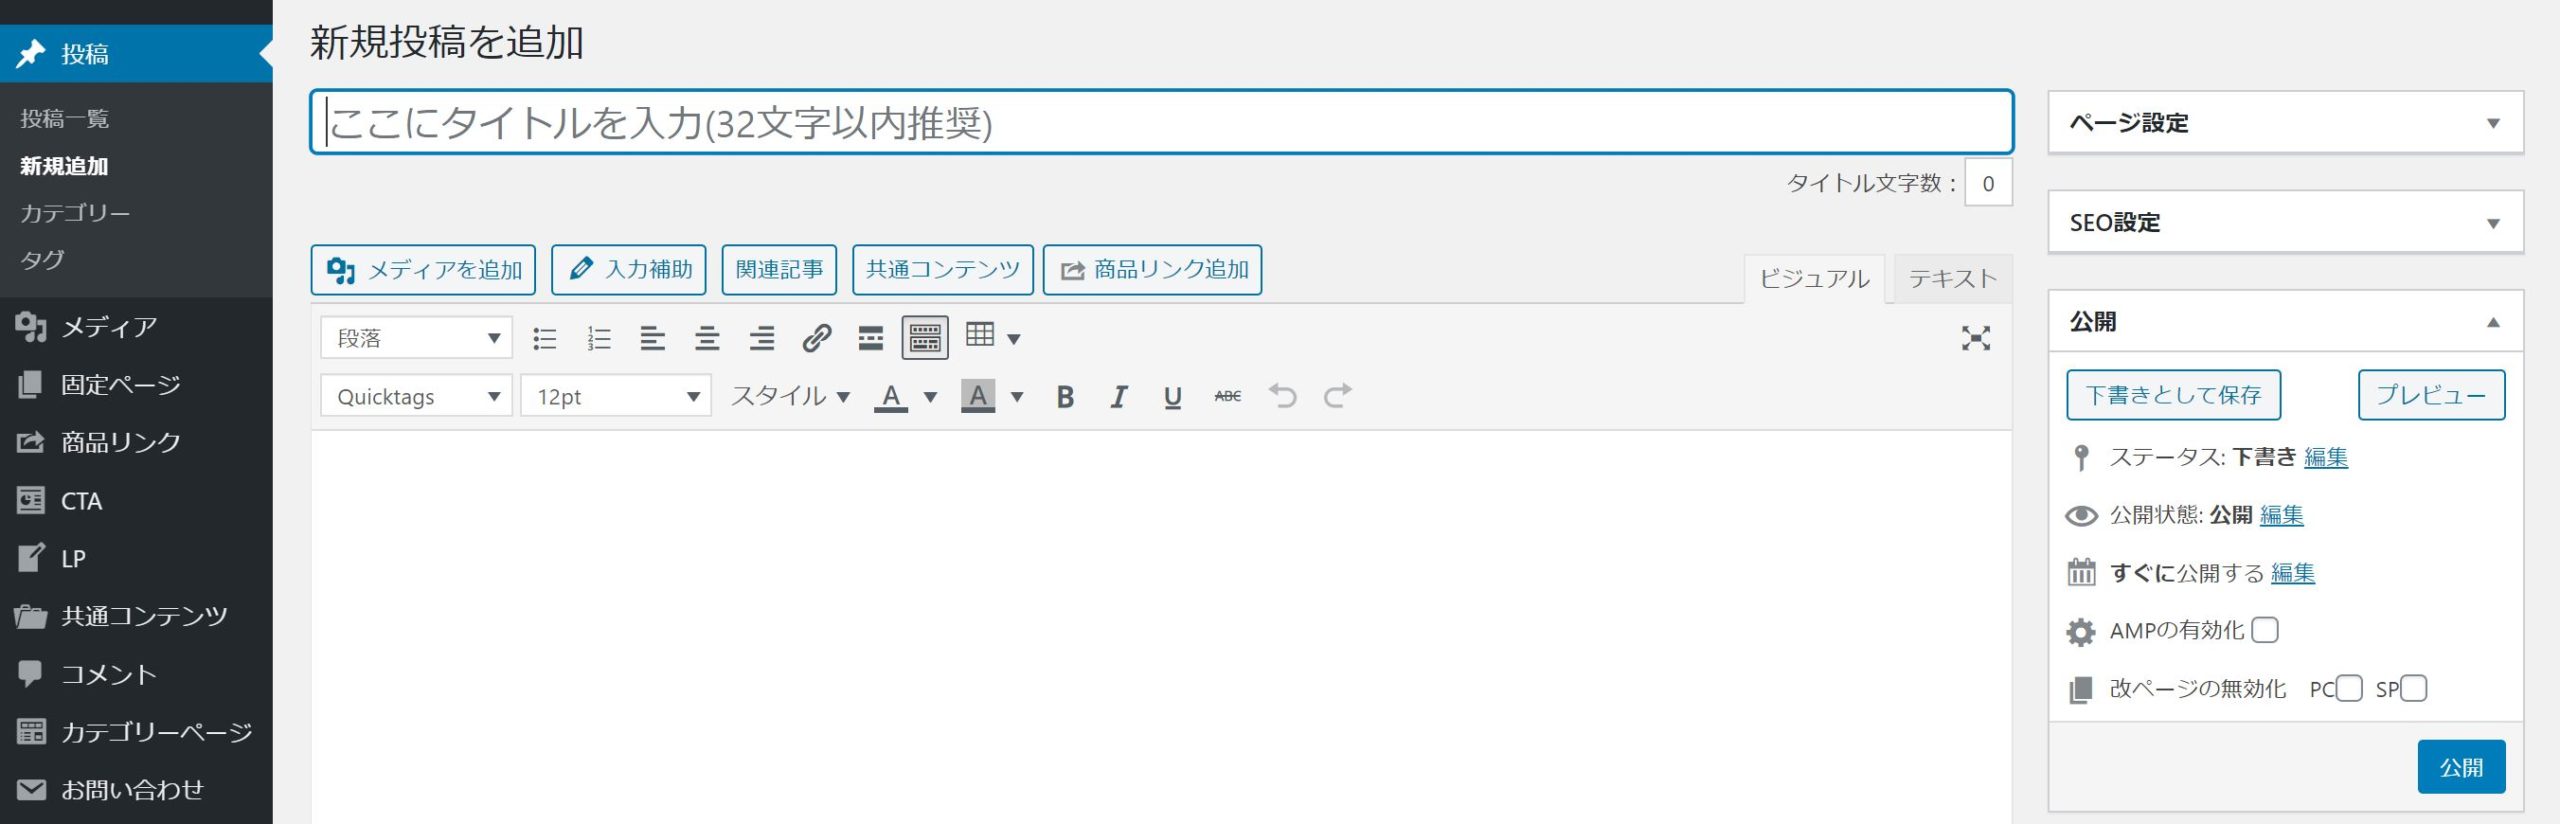Click the blue 公開 publish button

point(2461,767)
